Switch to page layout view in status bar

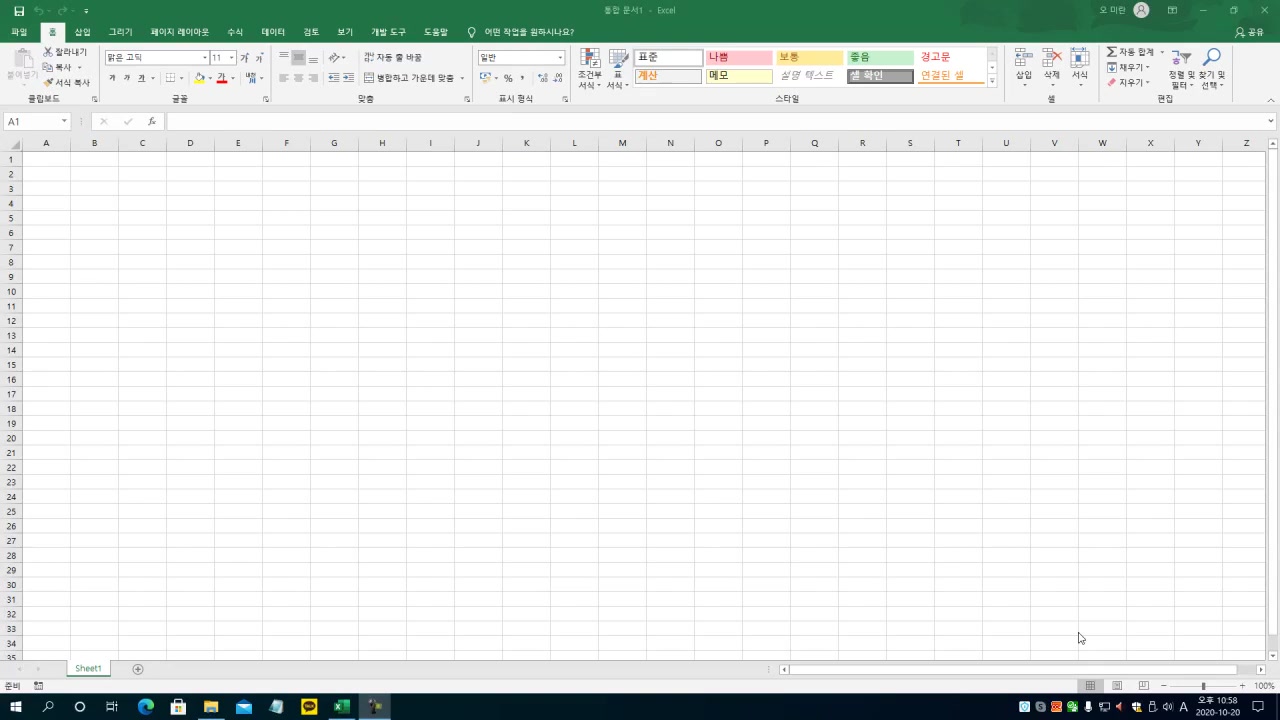(1117, 686)
